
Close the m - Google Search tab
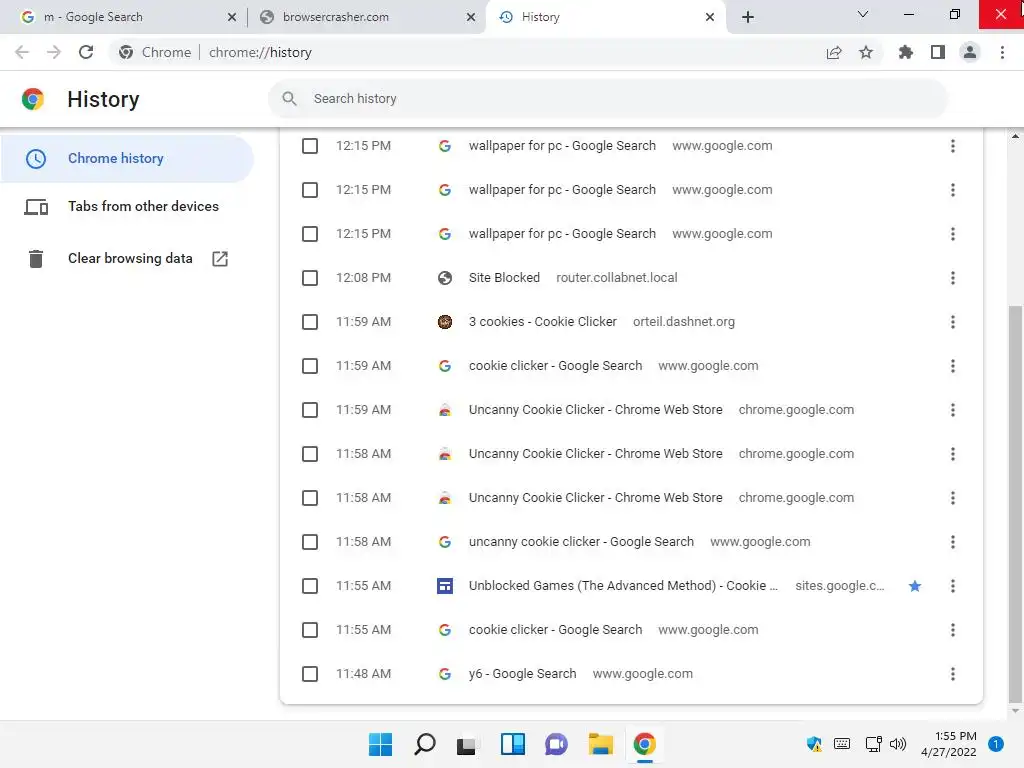coord(232,17)
